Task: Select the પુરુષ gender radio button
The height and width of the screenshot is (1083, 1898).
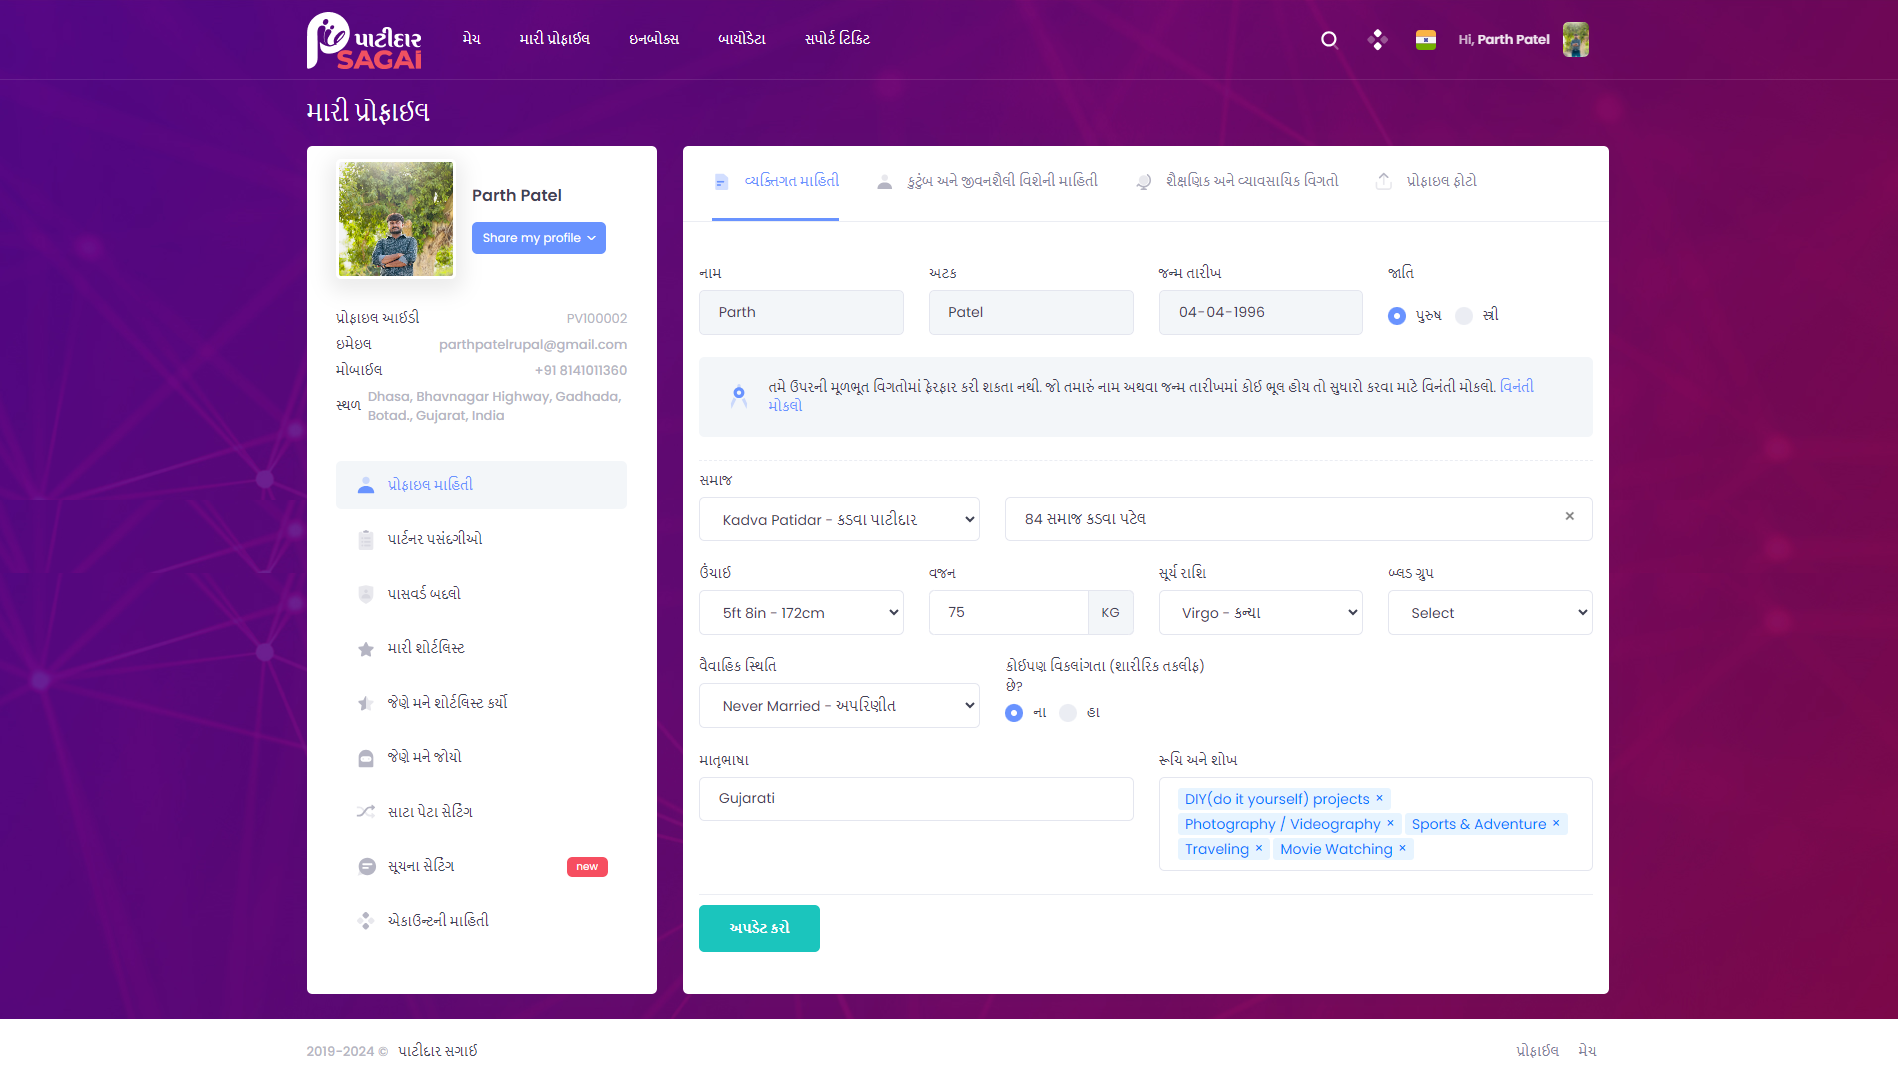Action: (1396, 315)
